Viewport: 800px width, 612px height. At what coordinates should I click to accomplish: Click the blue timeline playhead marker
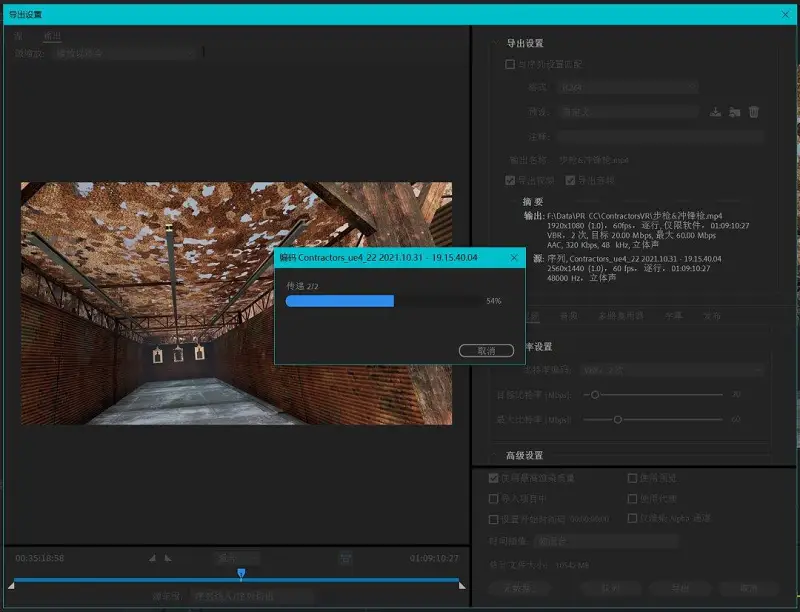coord(241,574)
